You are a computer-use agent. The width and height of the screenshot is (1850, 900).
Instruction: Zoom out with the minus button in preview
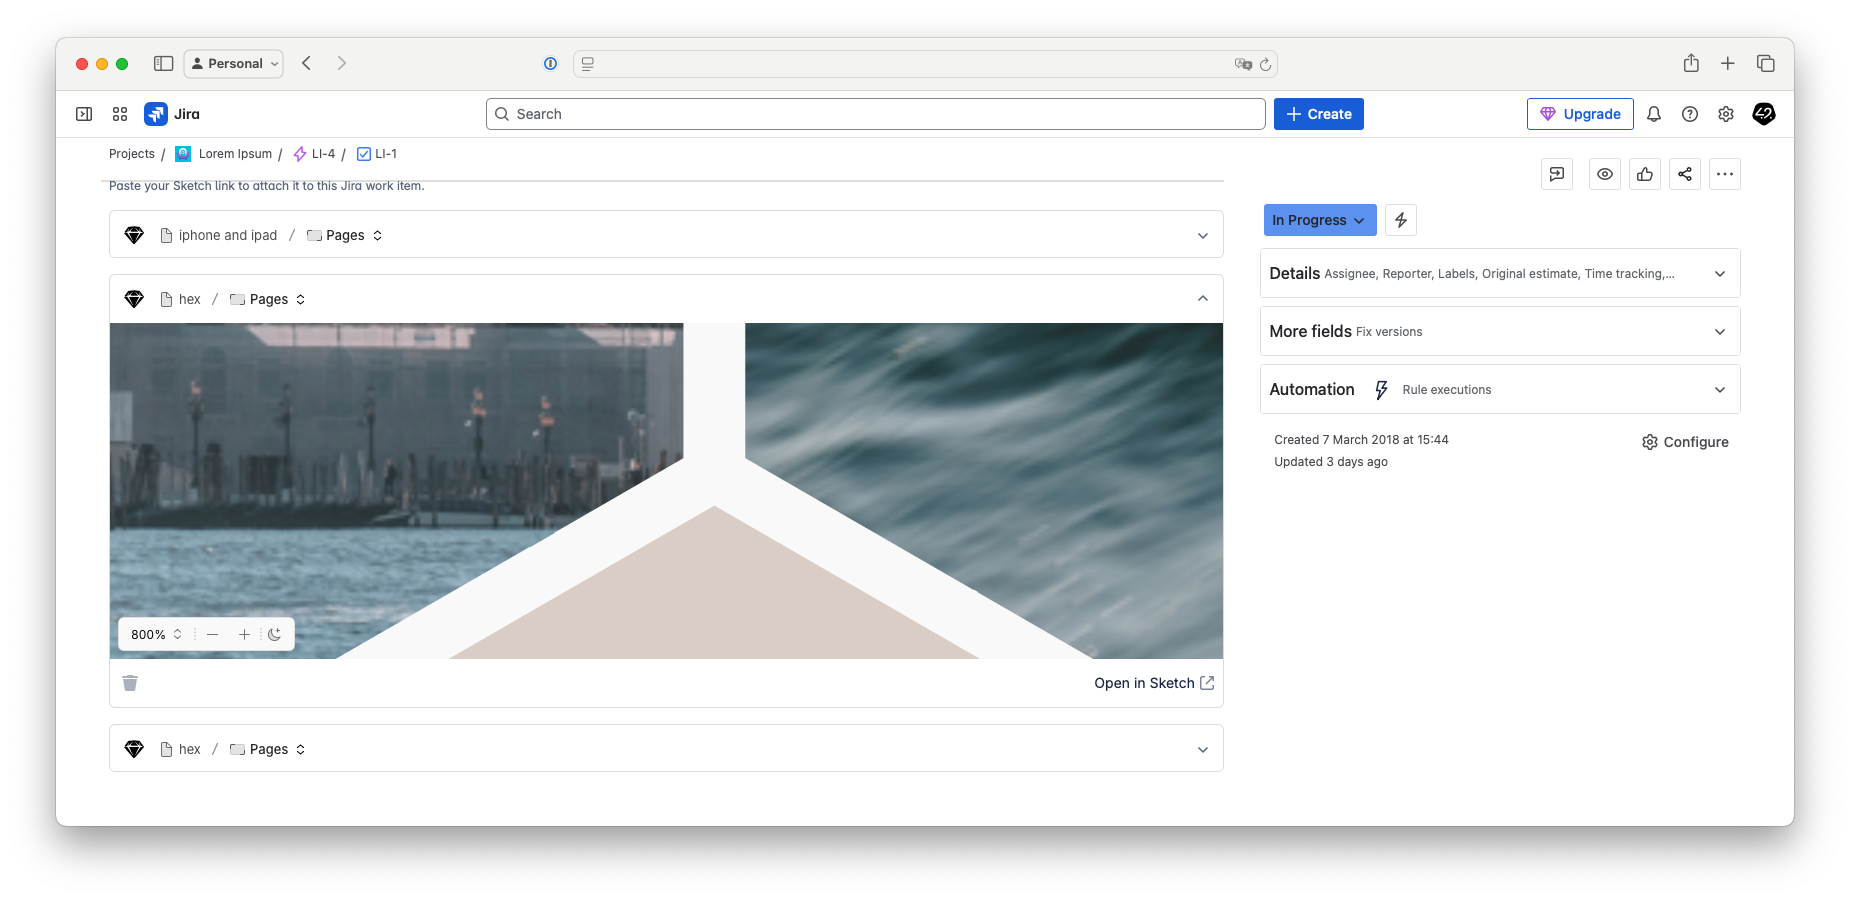pos(212,634)
